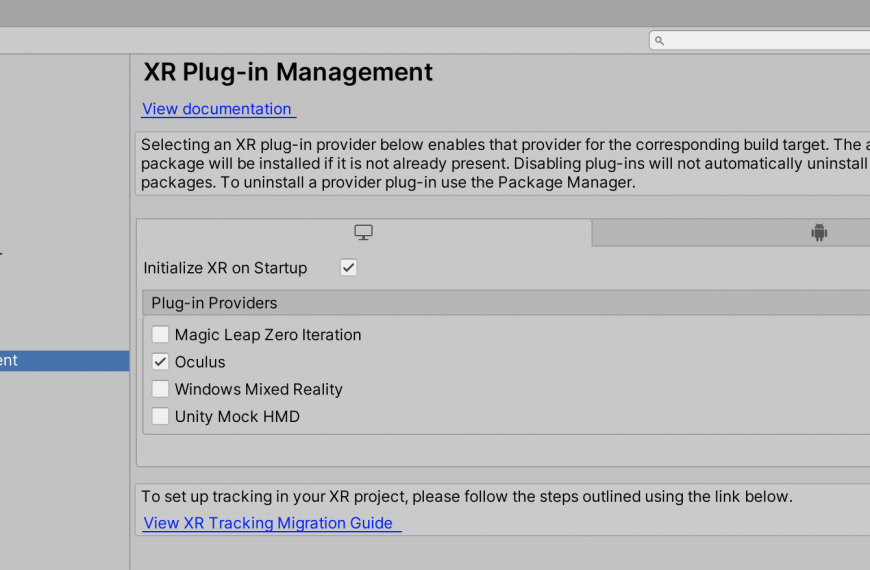
Task: Enable the Unity Mock HMD checkbox
Action: pos(160,416)
